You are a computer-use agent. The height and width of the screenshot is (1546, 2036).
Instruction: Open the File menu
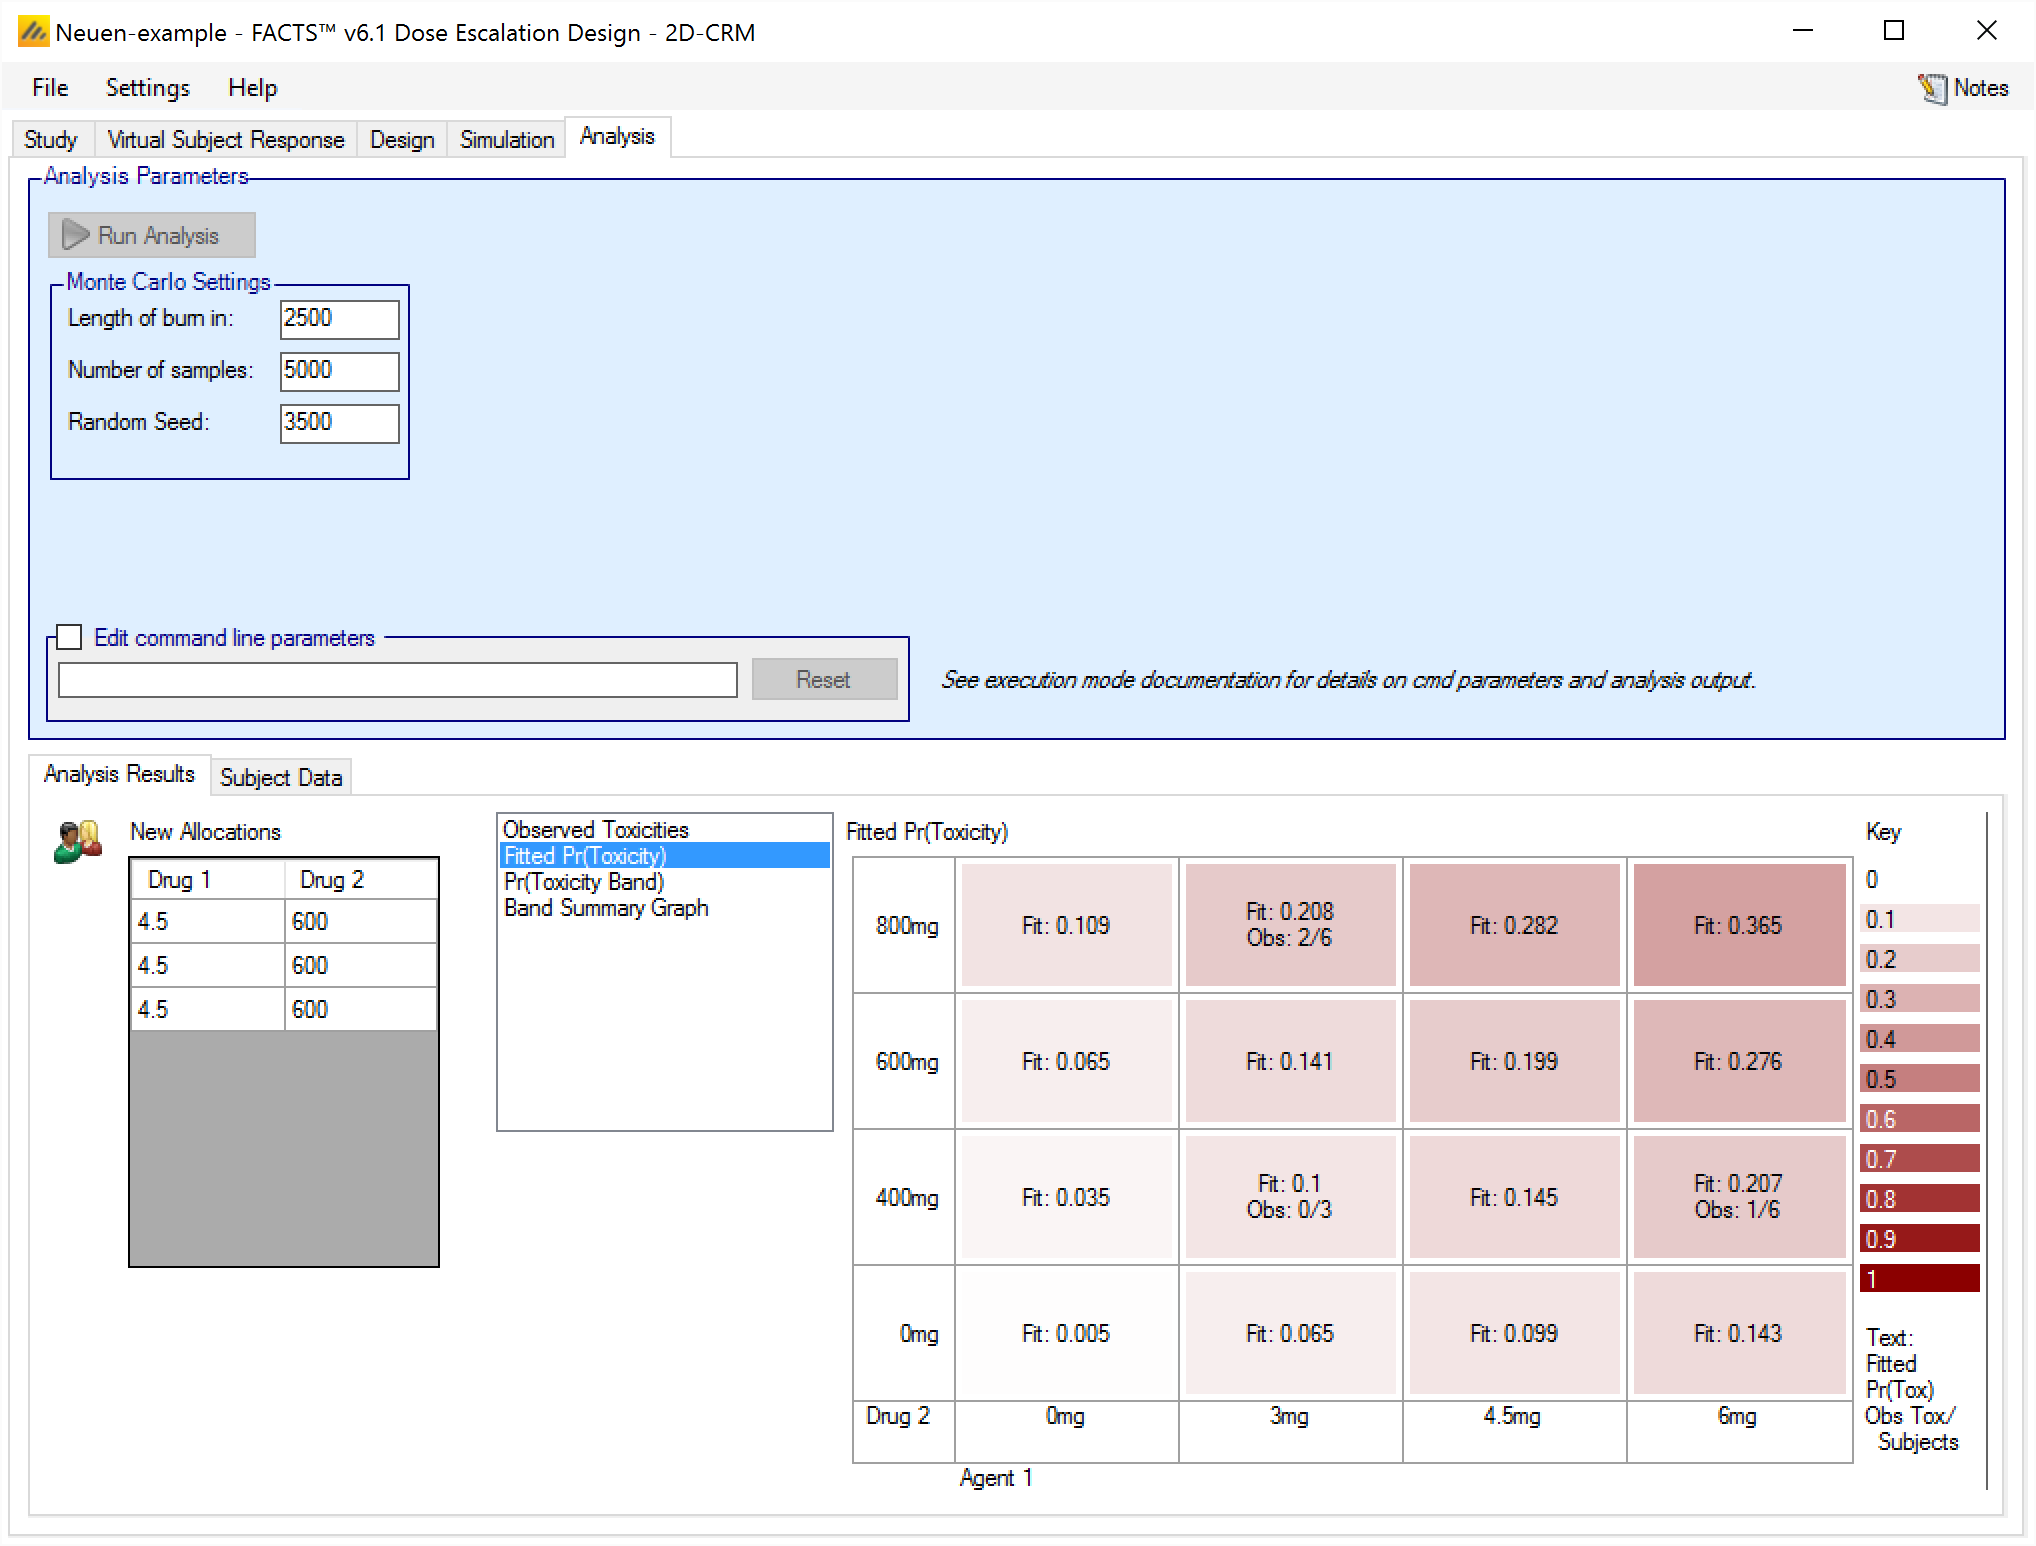[x=50, y=88]
